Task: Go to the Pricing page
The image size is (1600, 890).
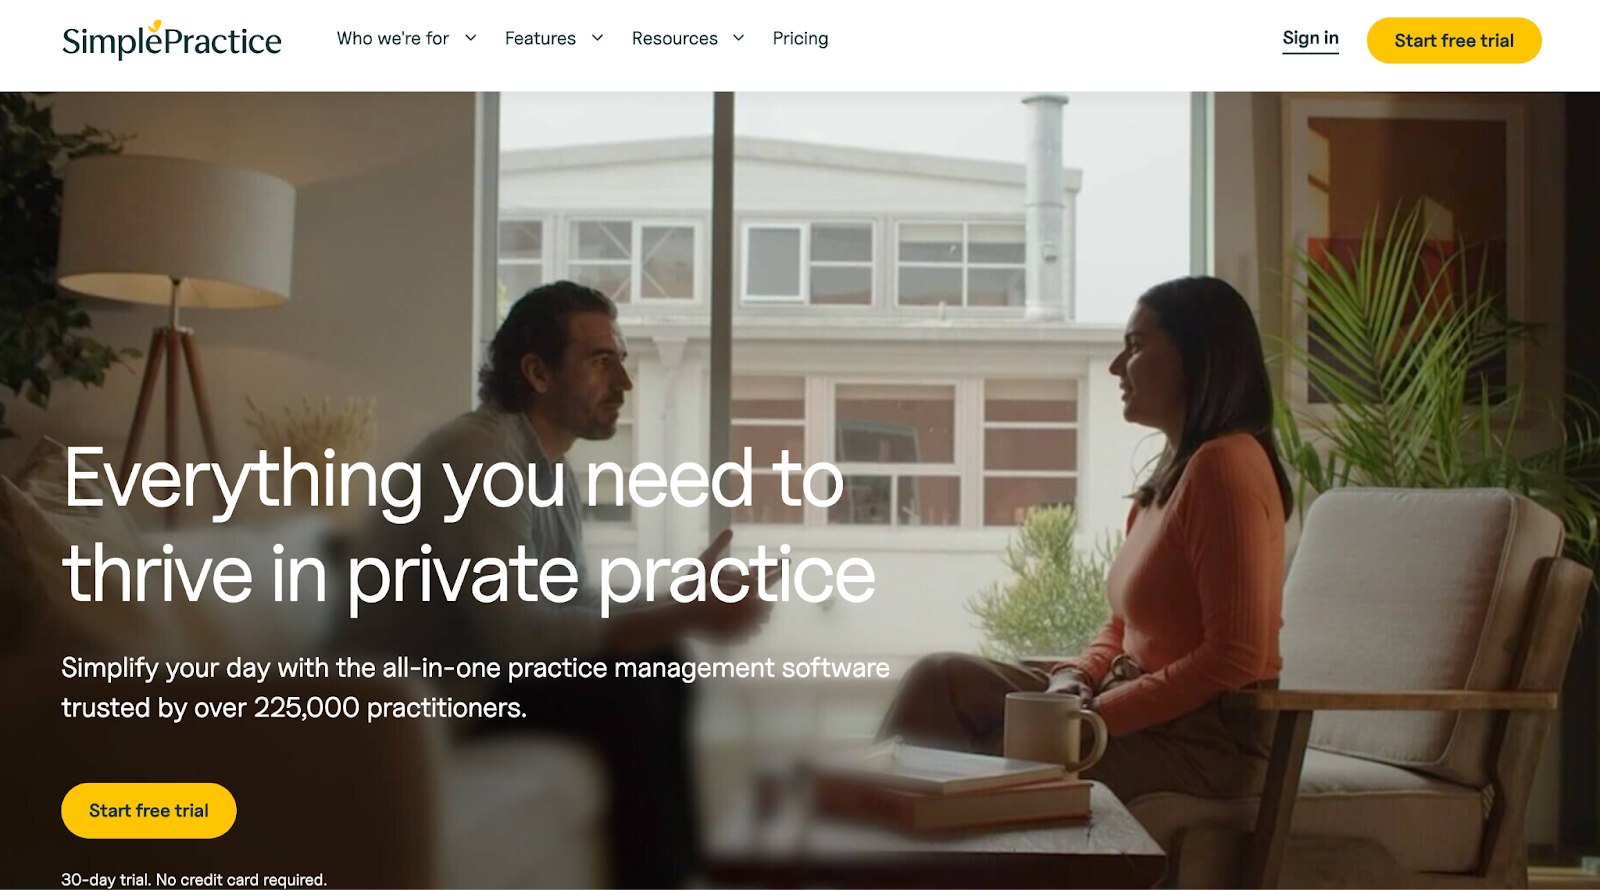Action: click(800, 38)
